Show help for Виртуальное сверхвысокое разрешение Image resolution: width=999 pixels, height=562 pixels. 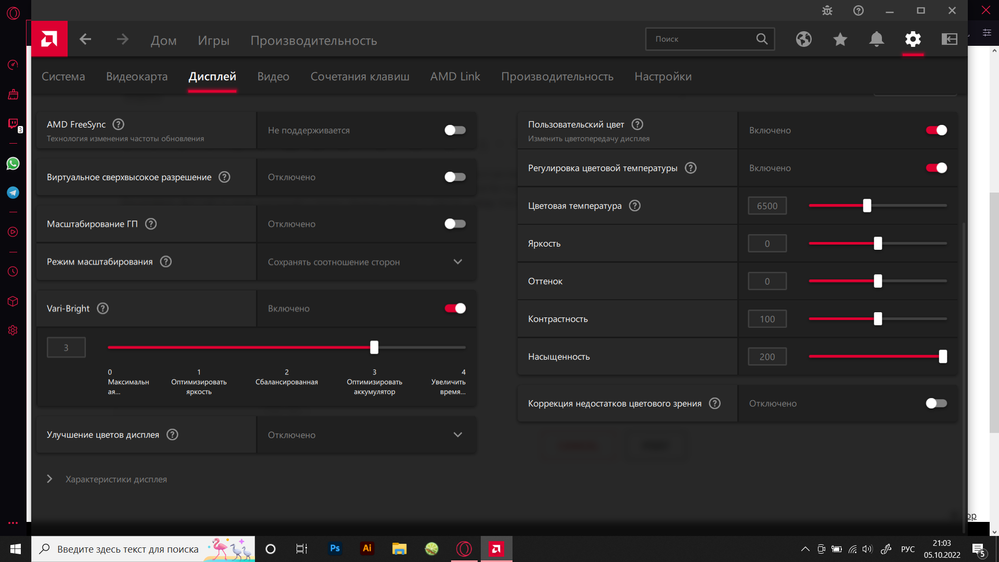coord(224,177)
